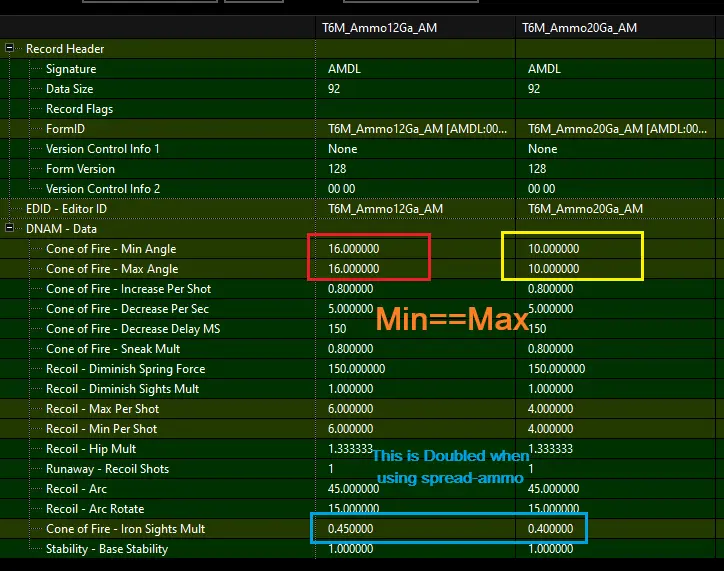Viewport: 724px width, 571px height.
Task: Select Cone of Fire - Max Angle label
Action: click(x=112, y=269)
